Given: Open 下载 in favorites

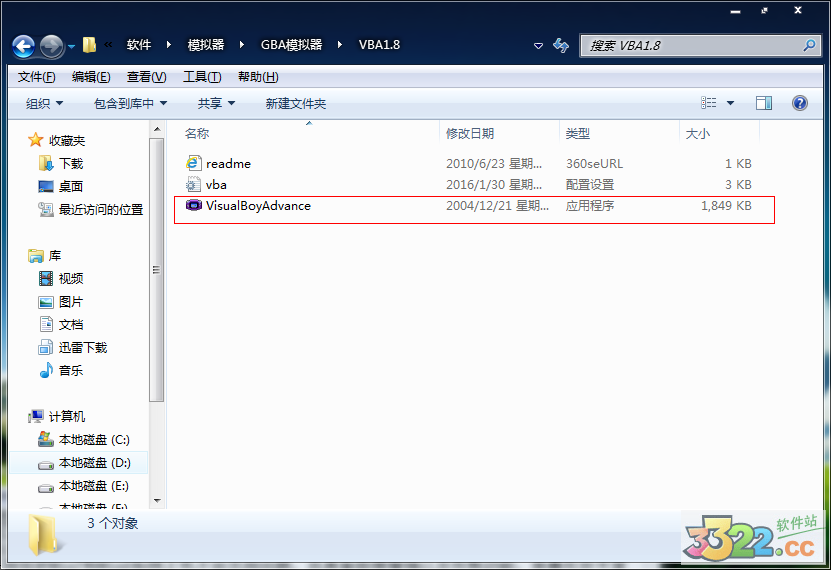Looking at the screenshot, I should point(71,164).
